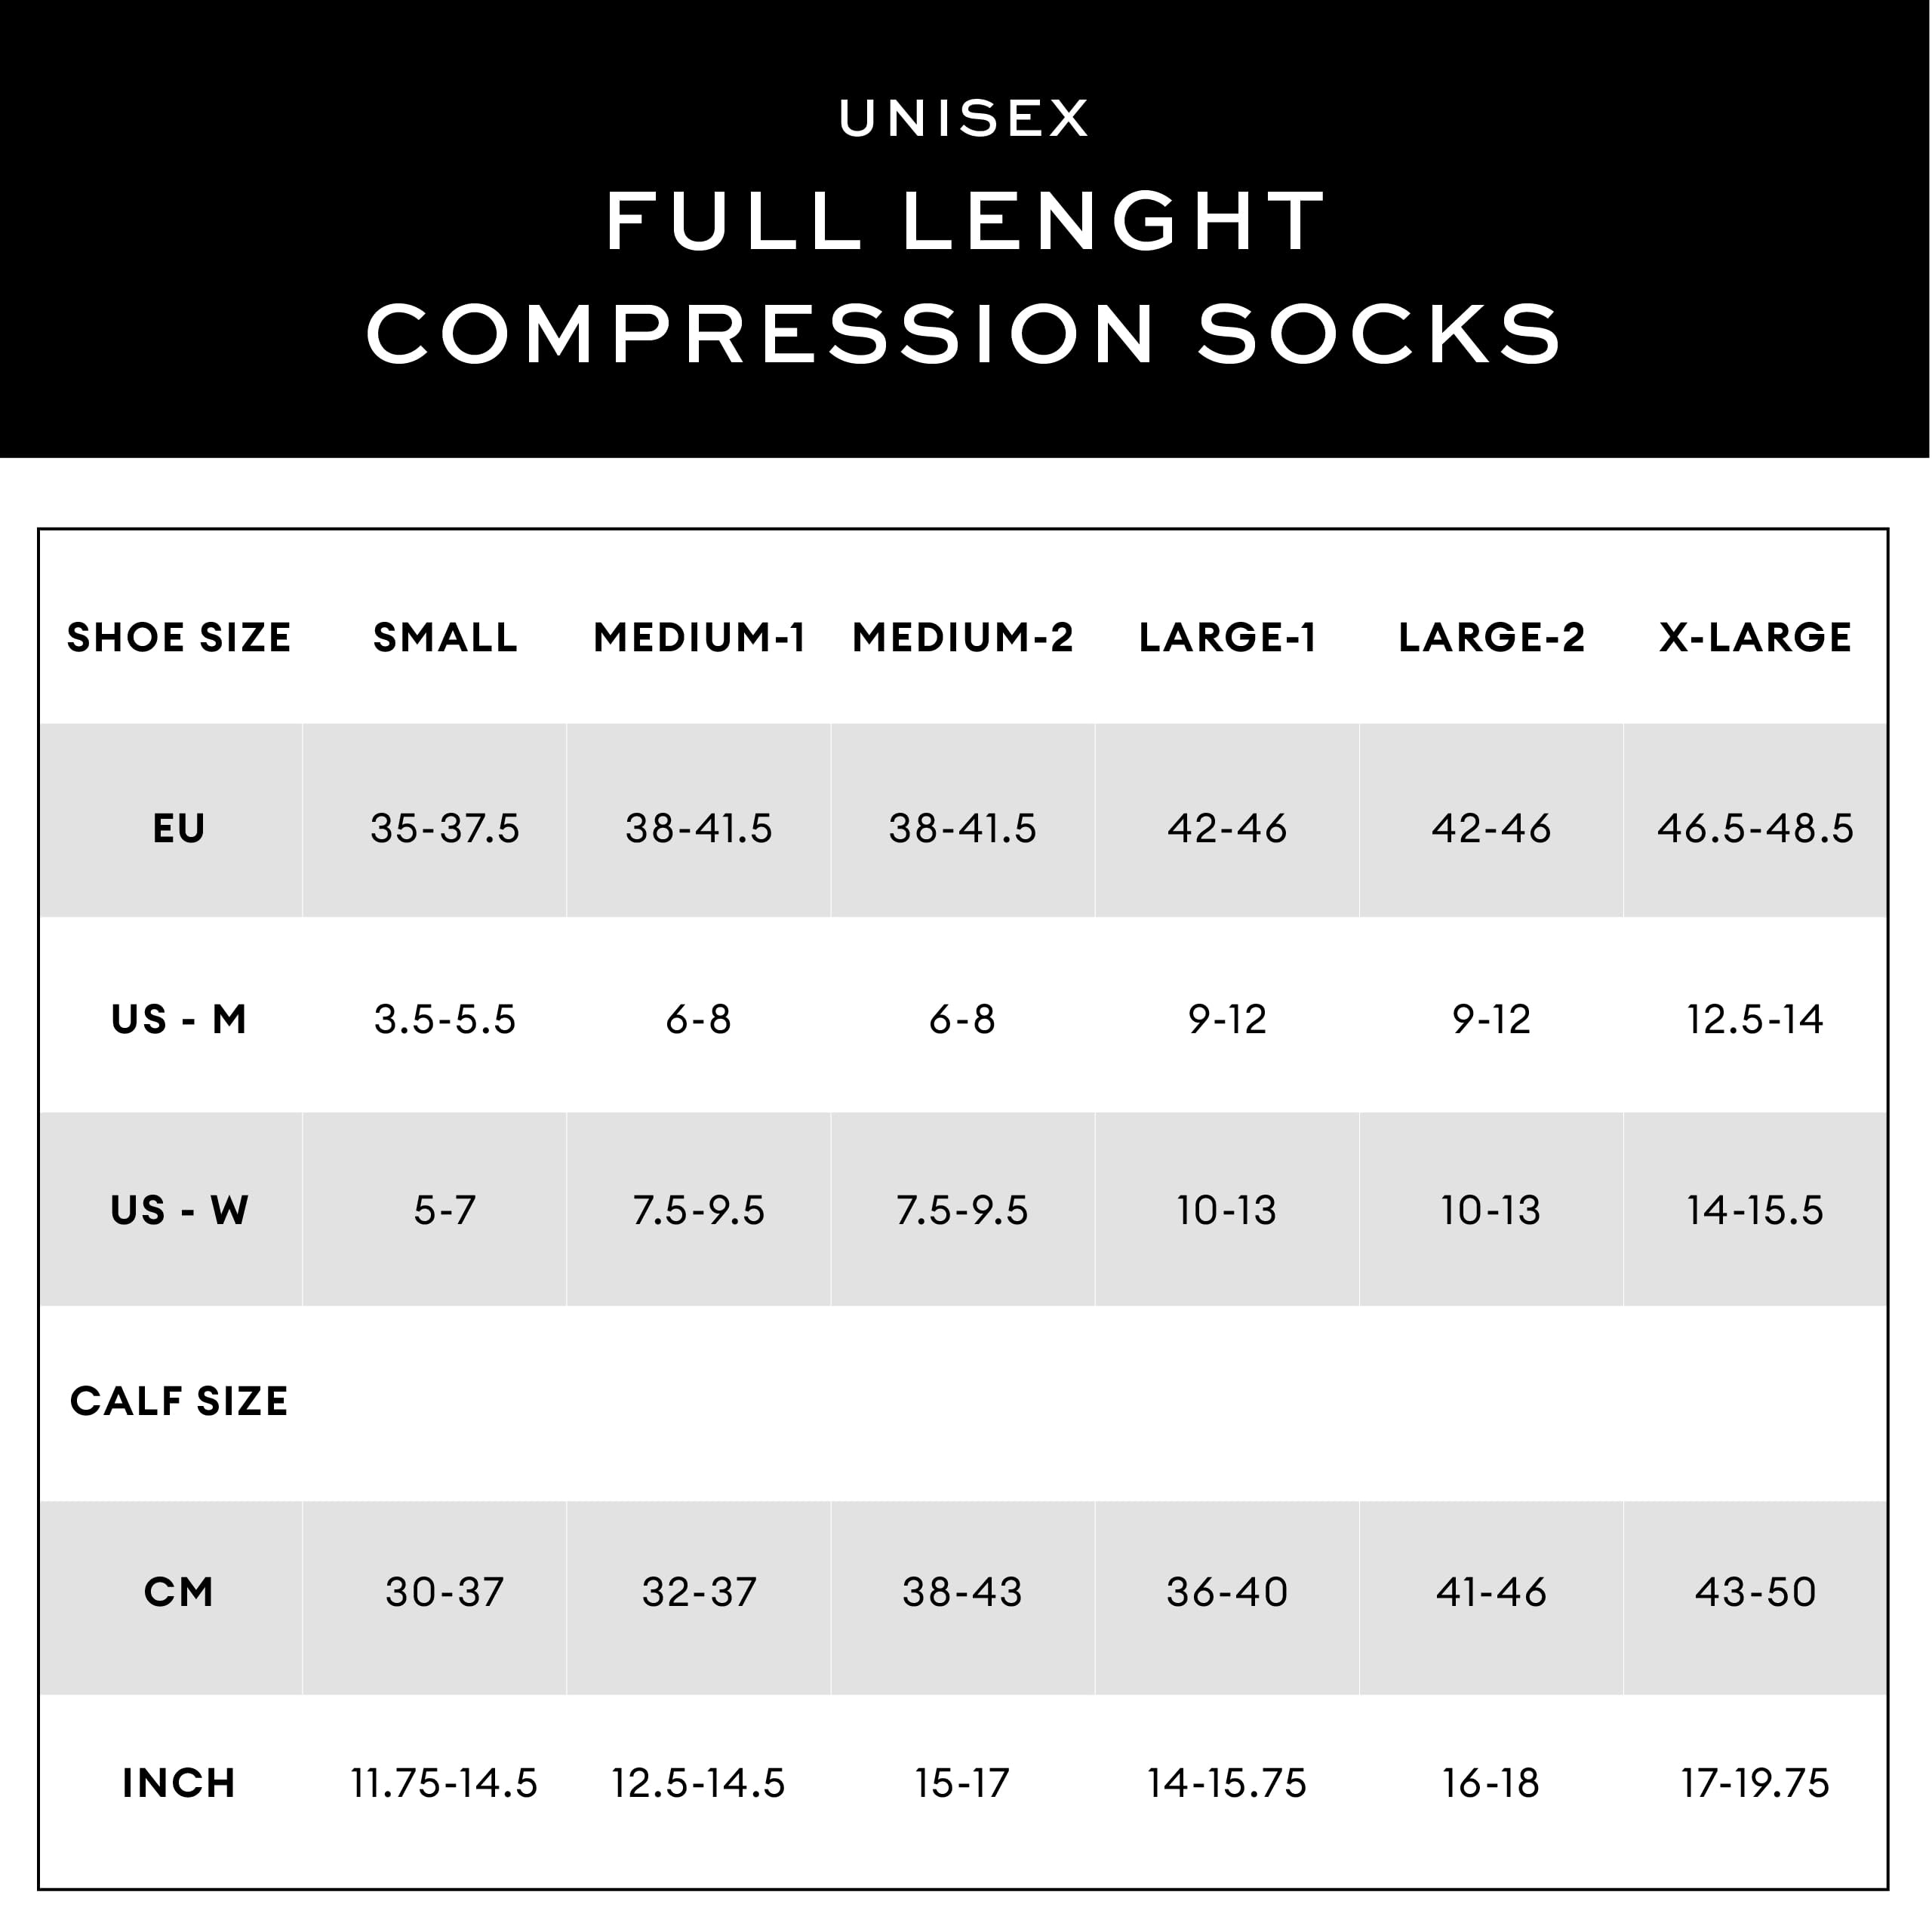Select the SHOE SIZE header cell

pos(179,637)
